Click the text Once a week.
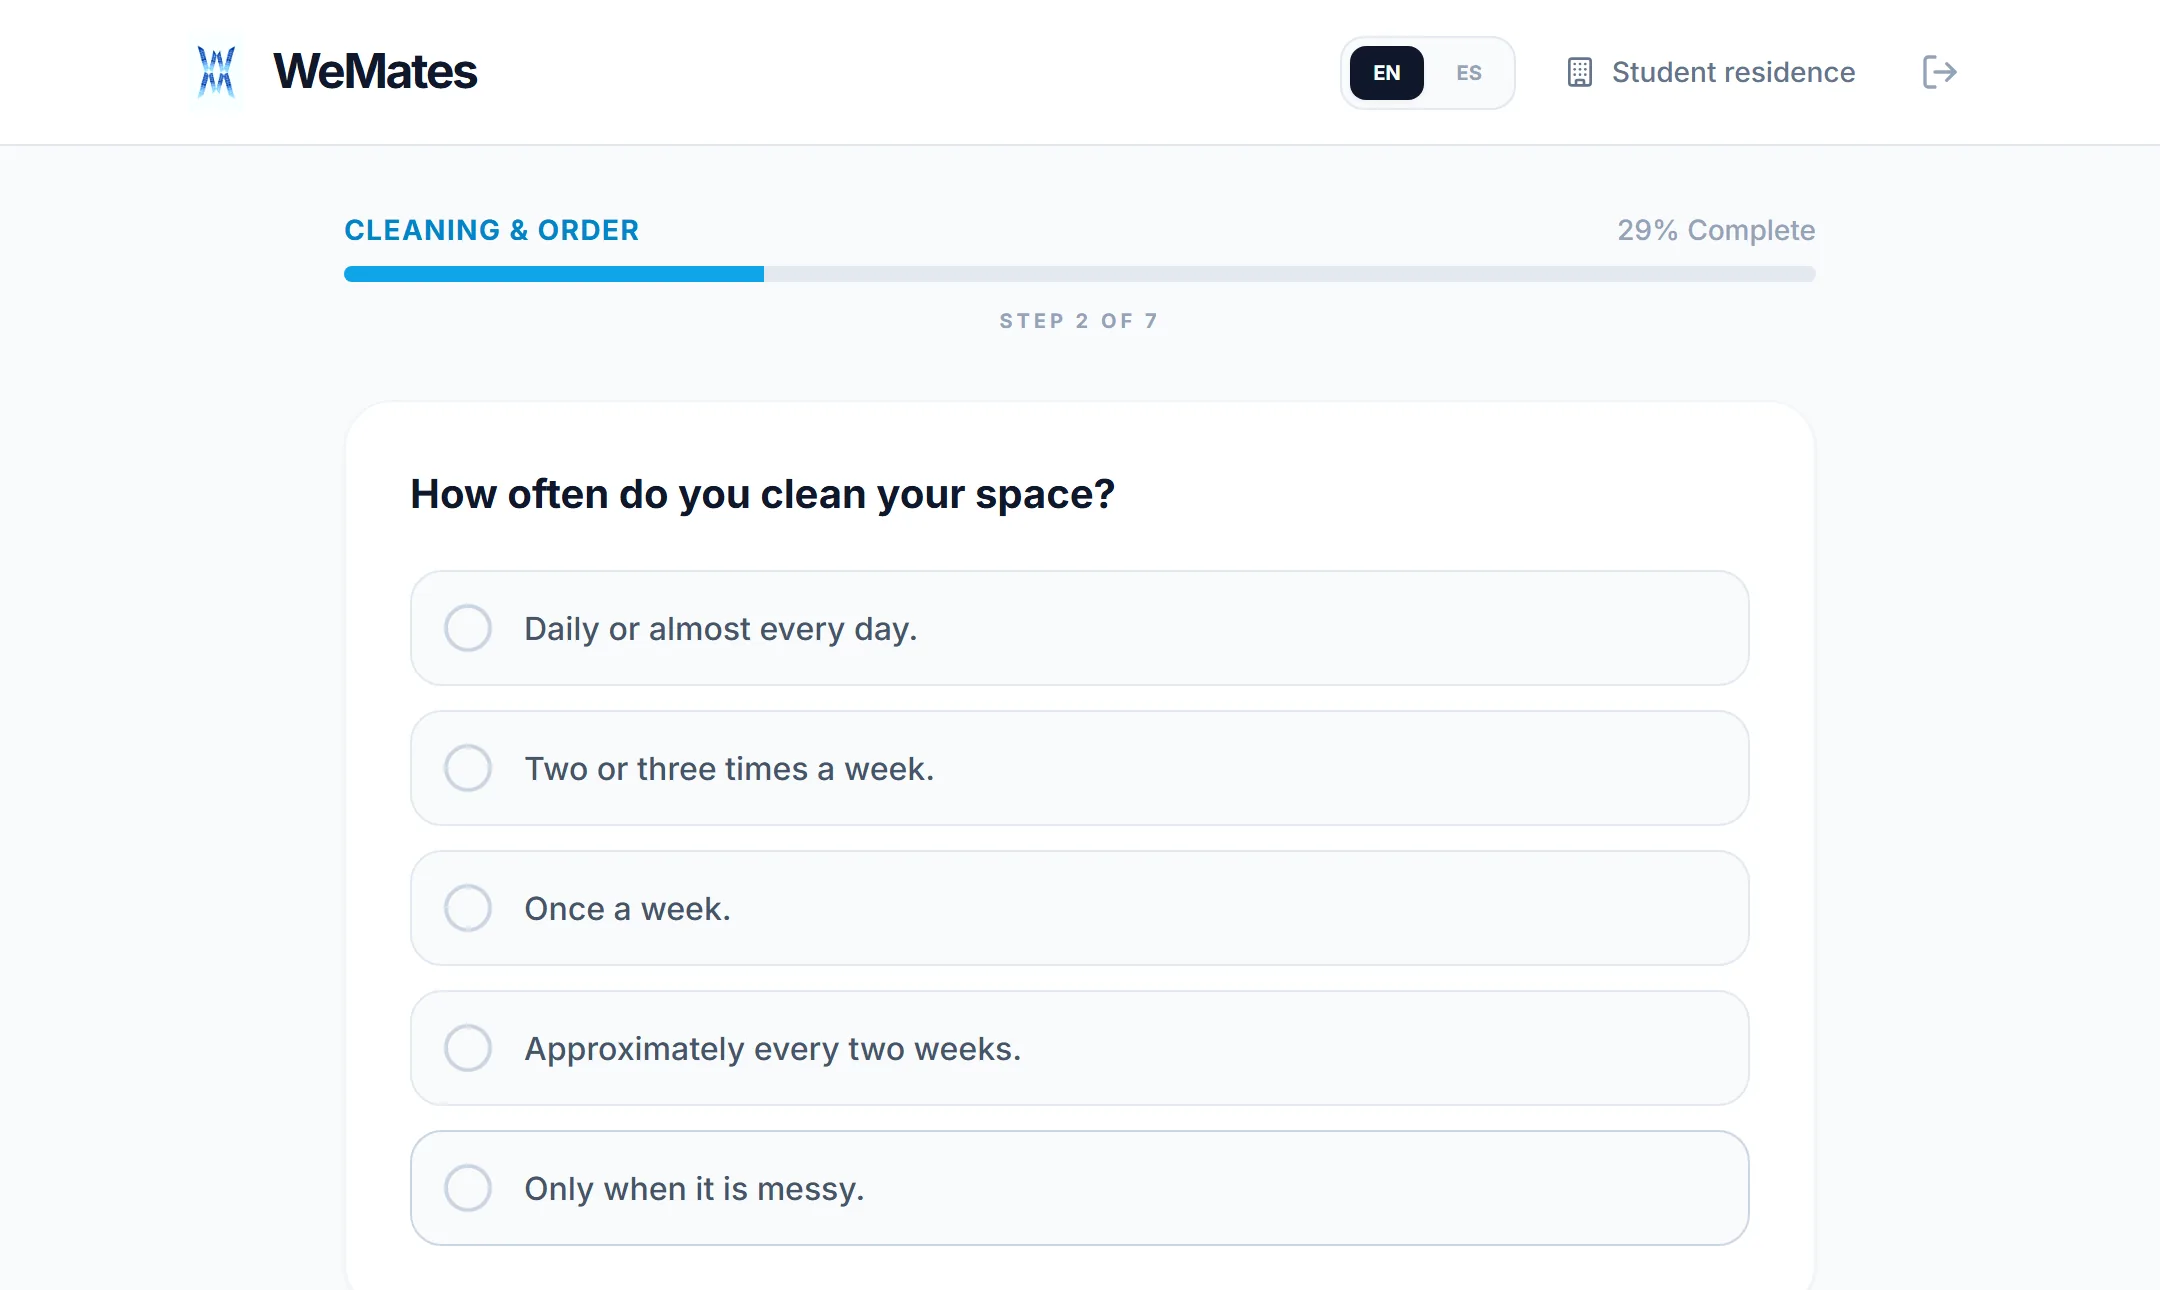Screen dimensions: 2160x1290 tap(627, 909)
